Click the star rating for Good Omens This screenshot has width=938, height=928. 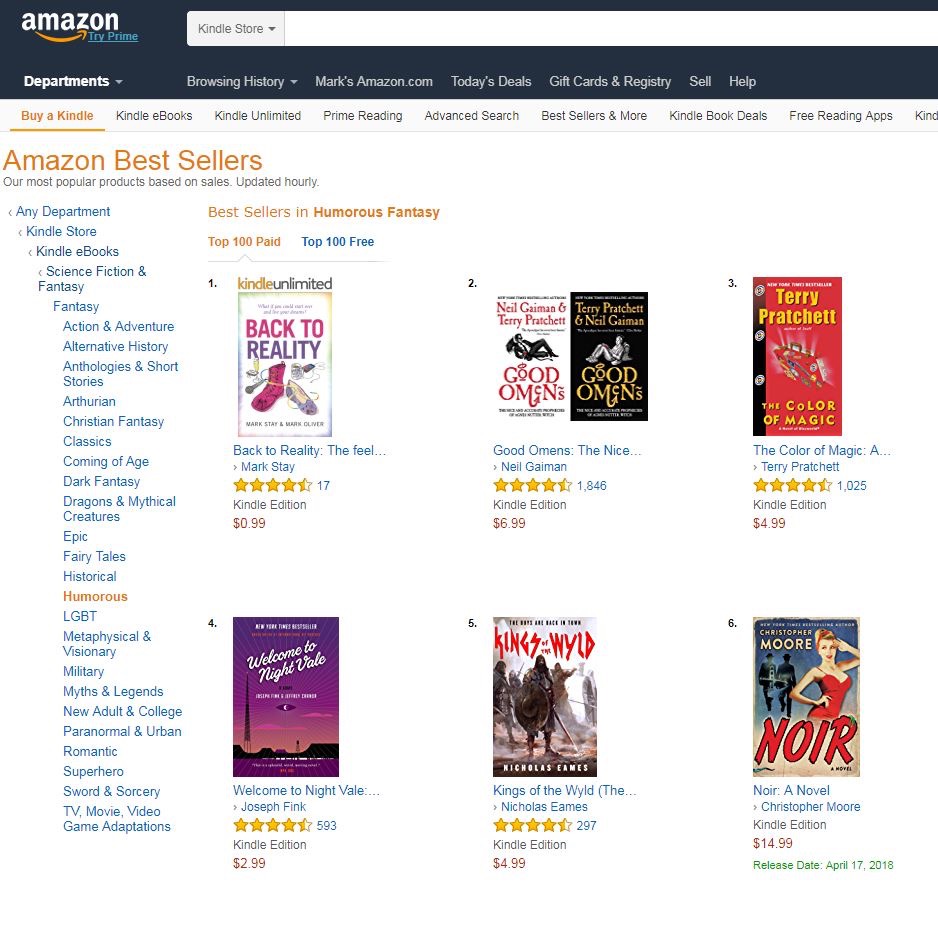click(532, 485)
